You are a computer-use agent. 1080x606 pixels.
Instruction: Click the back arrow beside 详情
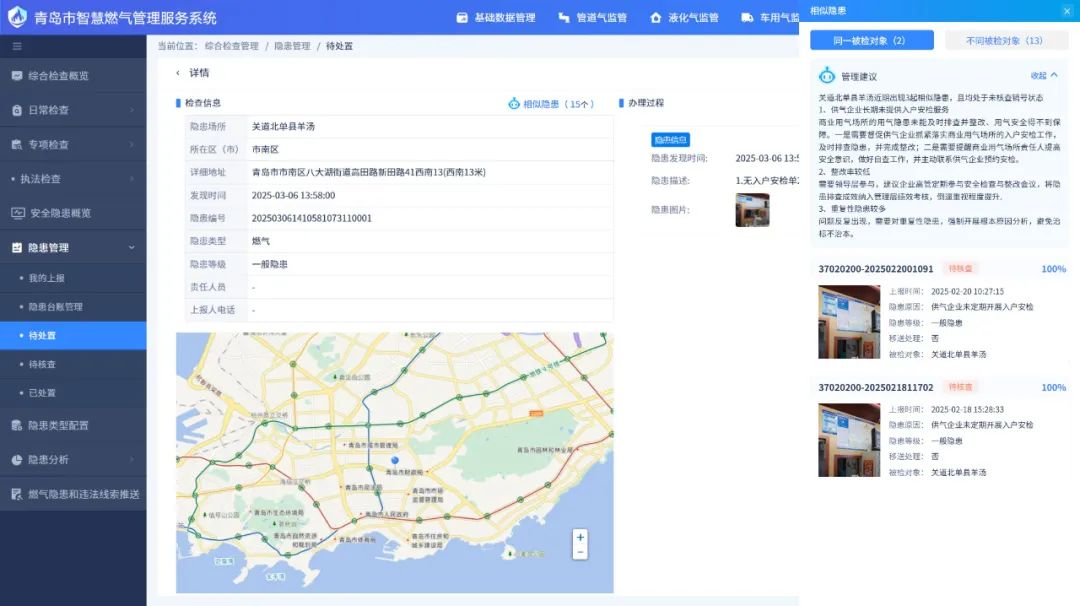click(178, 73)
